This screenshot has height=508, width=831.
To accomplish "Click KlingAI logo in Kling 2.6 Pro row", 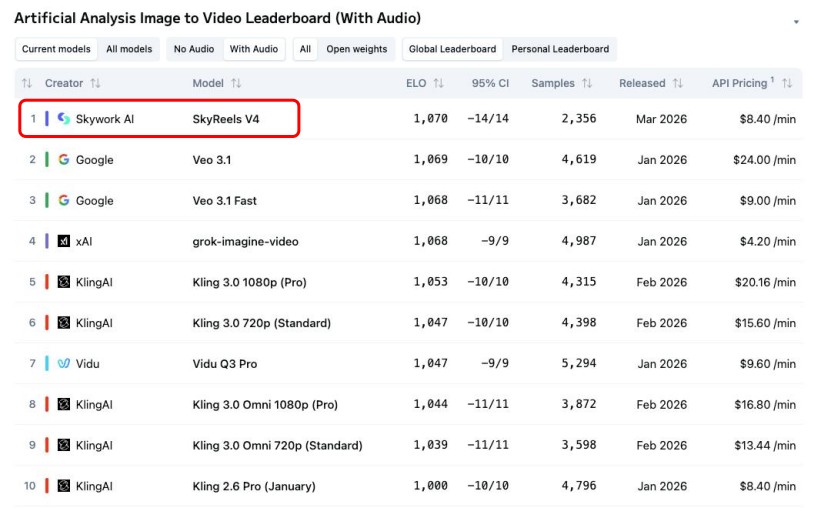I will [64, 486].
